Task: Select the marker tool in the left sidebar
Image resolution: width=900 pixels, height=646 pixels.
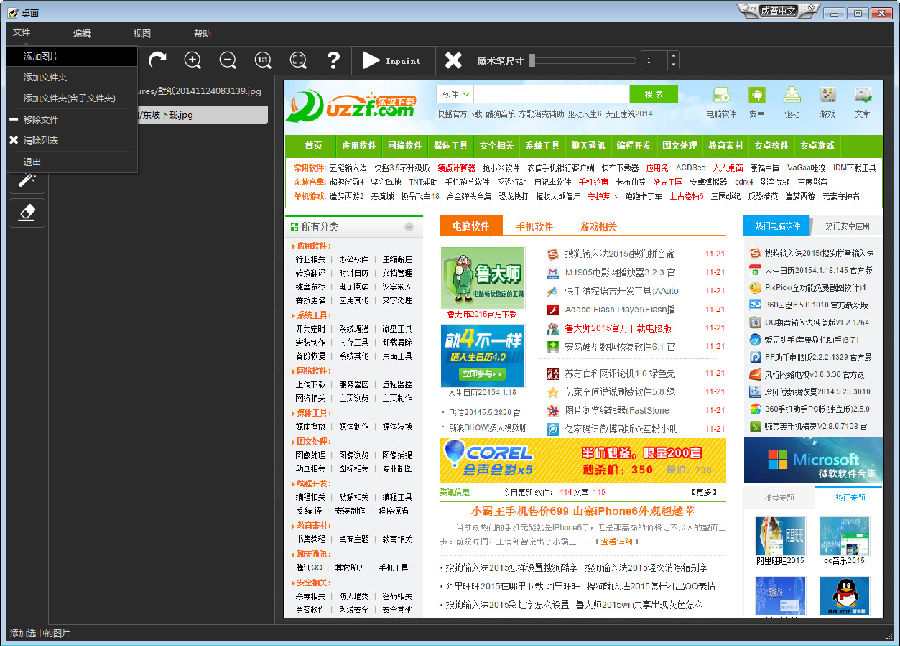Action: click(27, 182)
